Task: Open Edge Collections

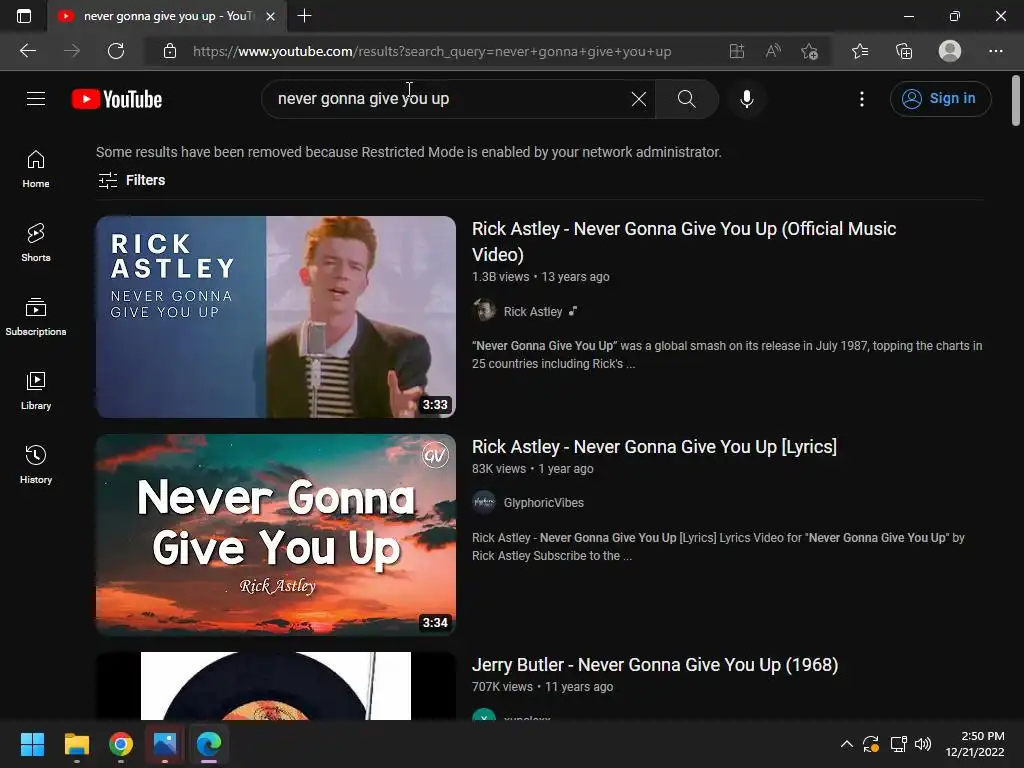Action: click(x=904, y=51)
